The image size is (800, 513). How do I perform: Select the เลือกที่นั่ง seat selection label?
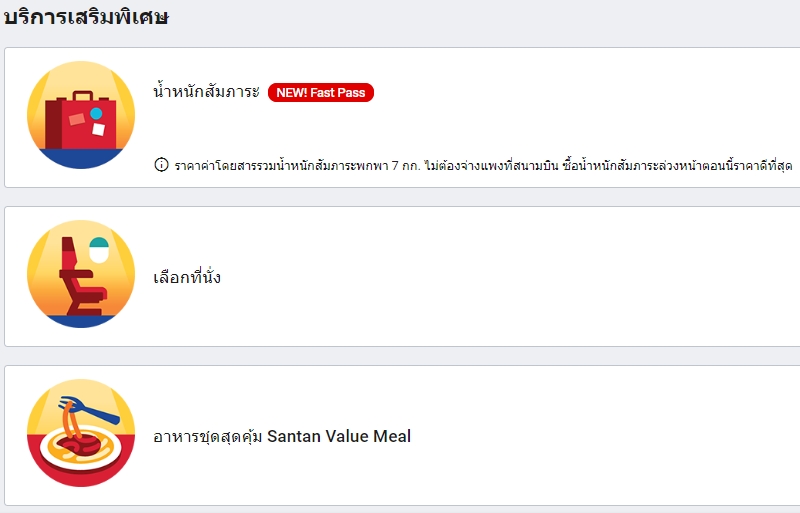(x=187, y=277)
